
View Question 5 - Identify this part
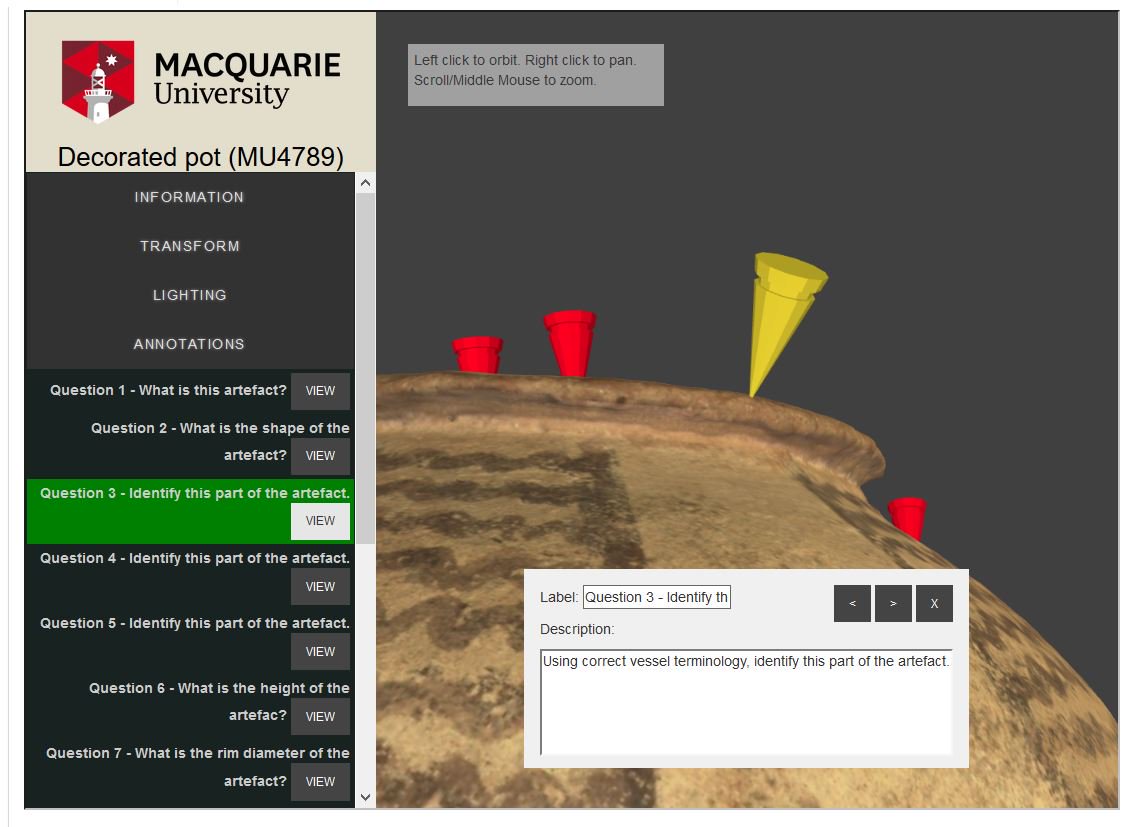pyautogui.click(x=320, y=652)
